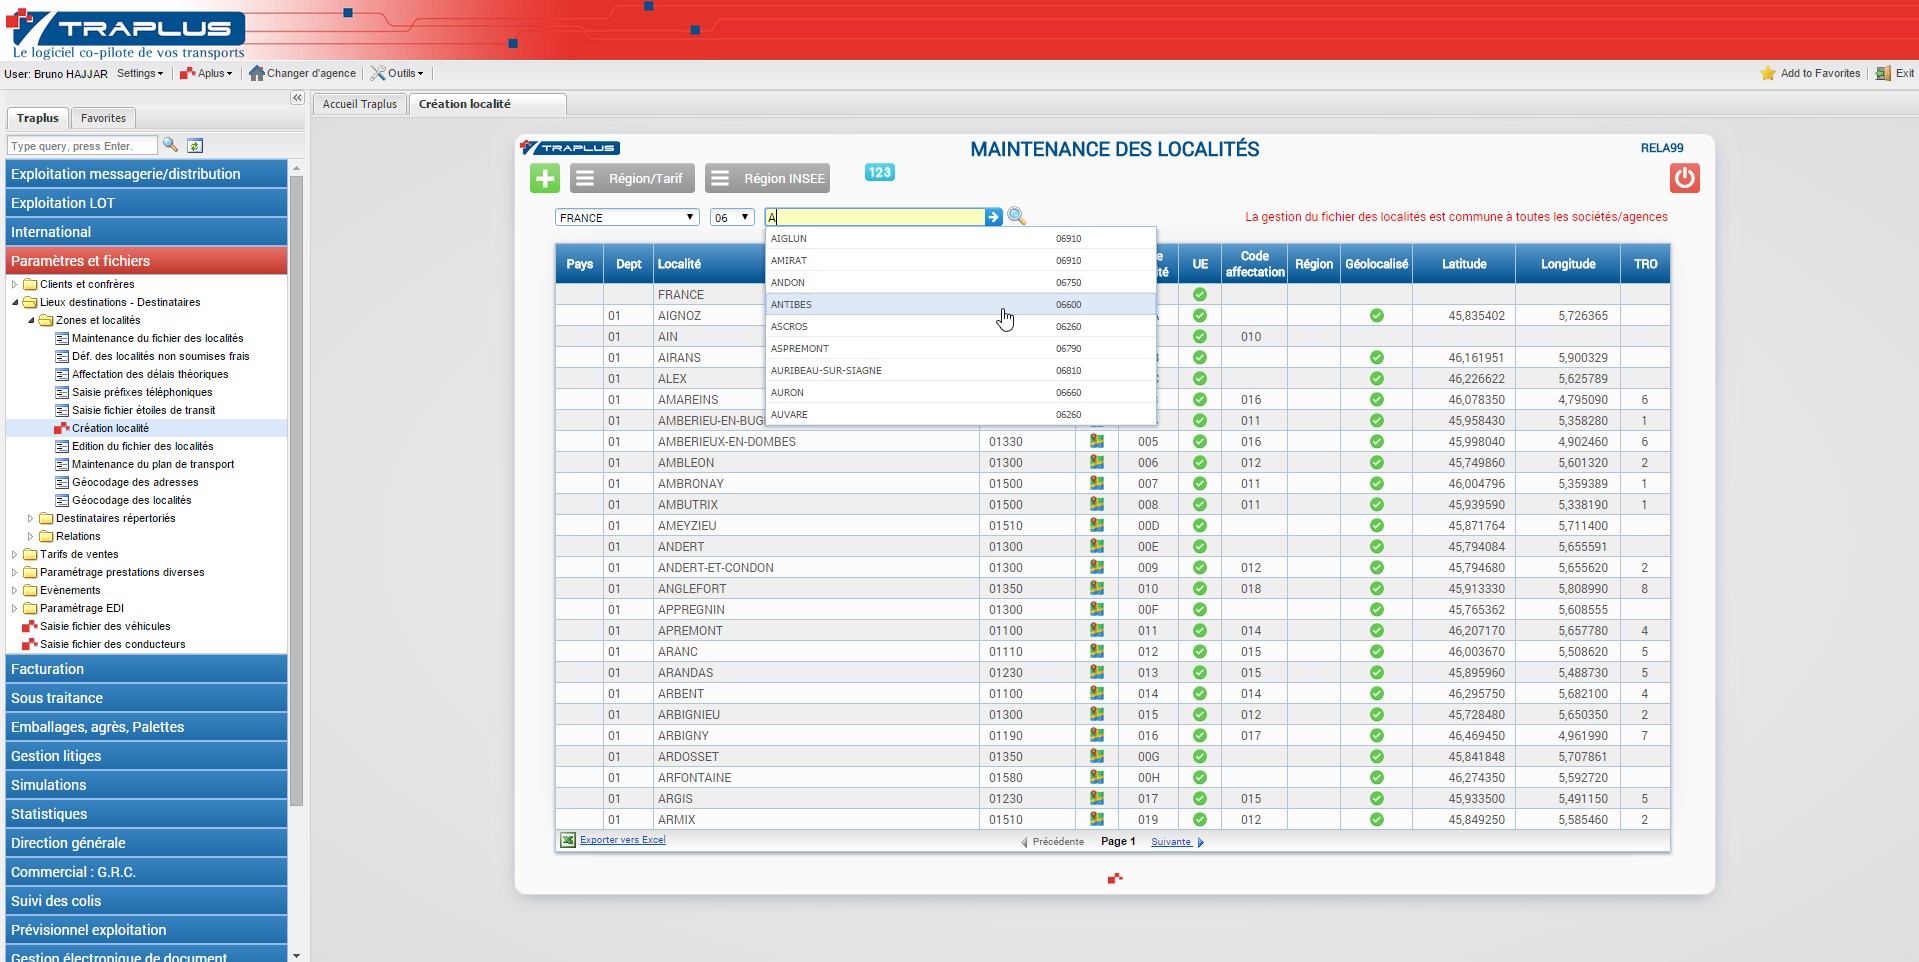Click the Longitude column header

[1567, 264]
